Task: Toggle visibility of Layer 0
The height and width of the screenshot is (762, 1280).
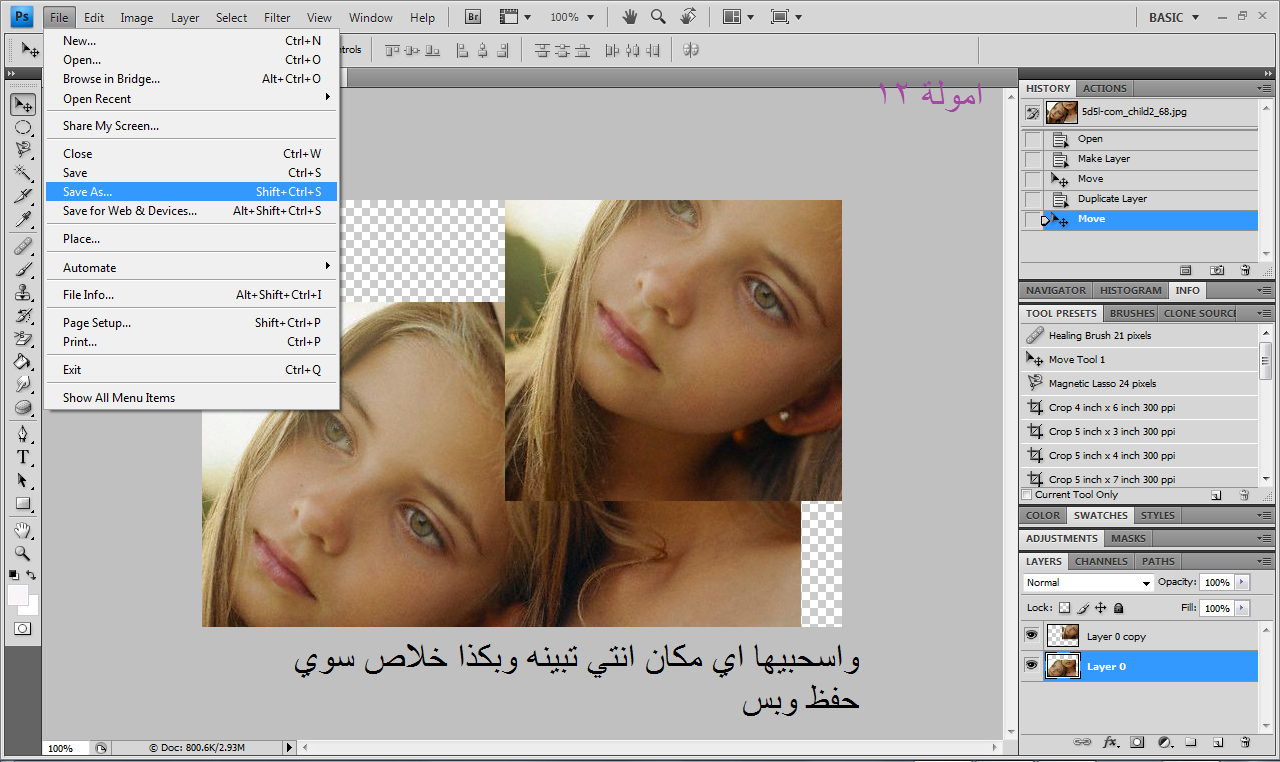Action: click(x=1031, y=666)
